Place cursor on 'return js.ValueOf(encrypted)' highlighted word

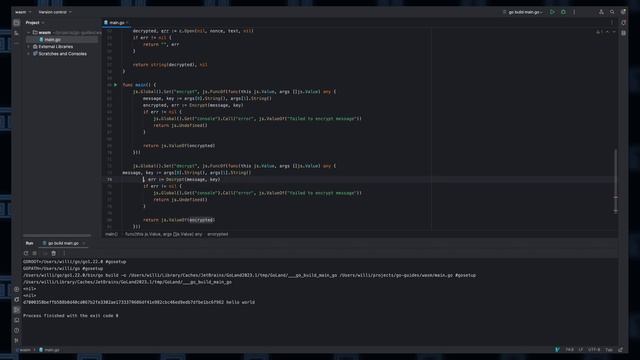click(201, 220)
